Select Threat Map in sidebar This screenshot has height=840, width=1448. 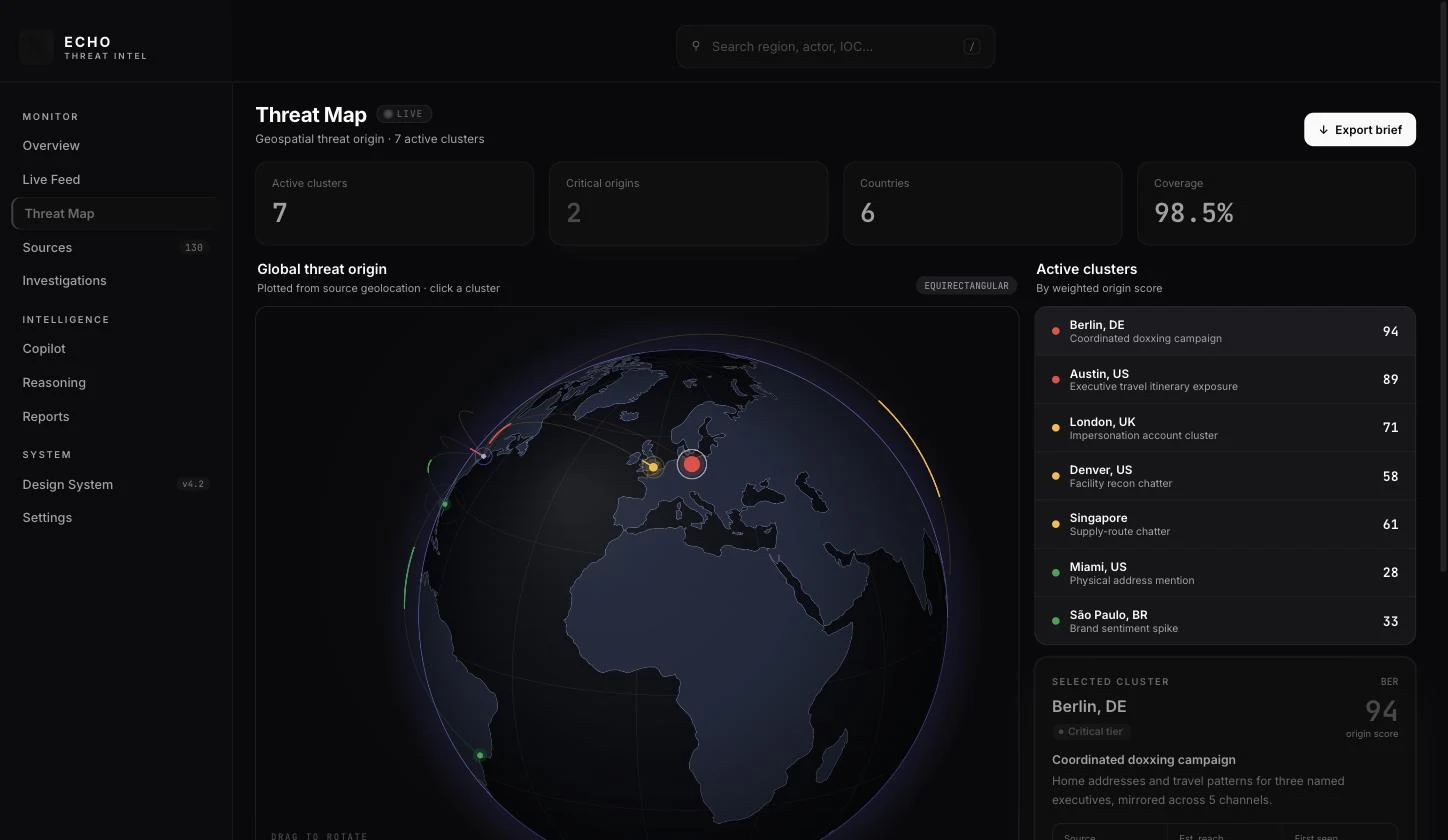[115, 213]
